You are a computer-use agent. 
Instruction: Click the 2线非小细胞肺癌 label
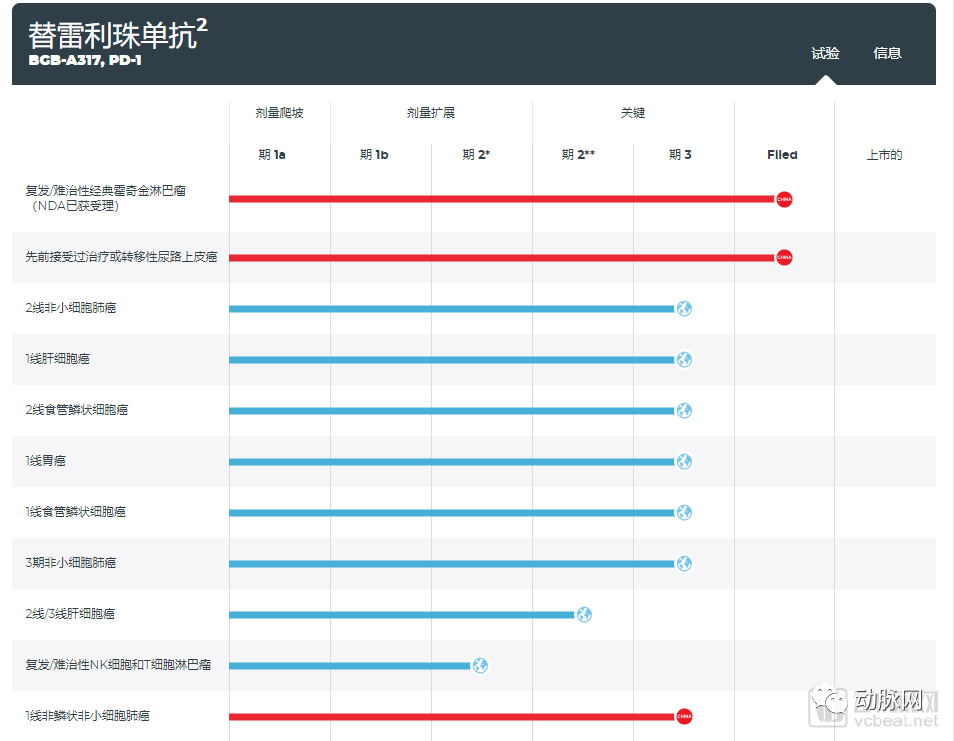tap(71, 308)
